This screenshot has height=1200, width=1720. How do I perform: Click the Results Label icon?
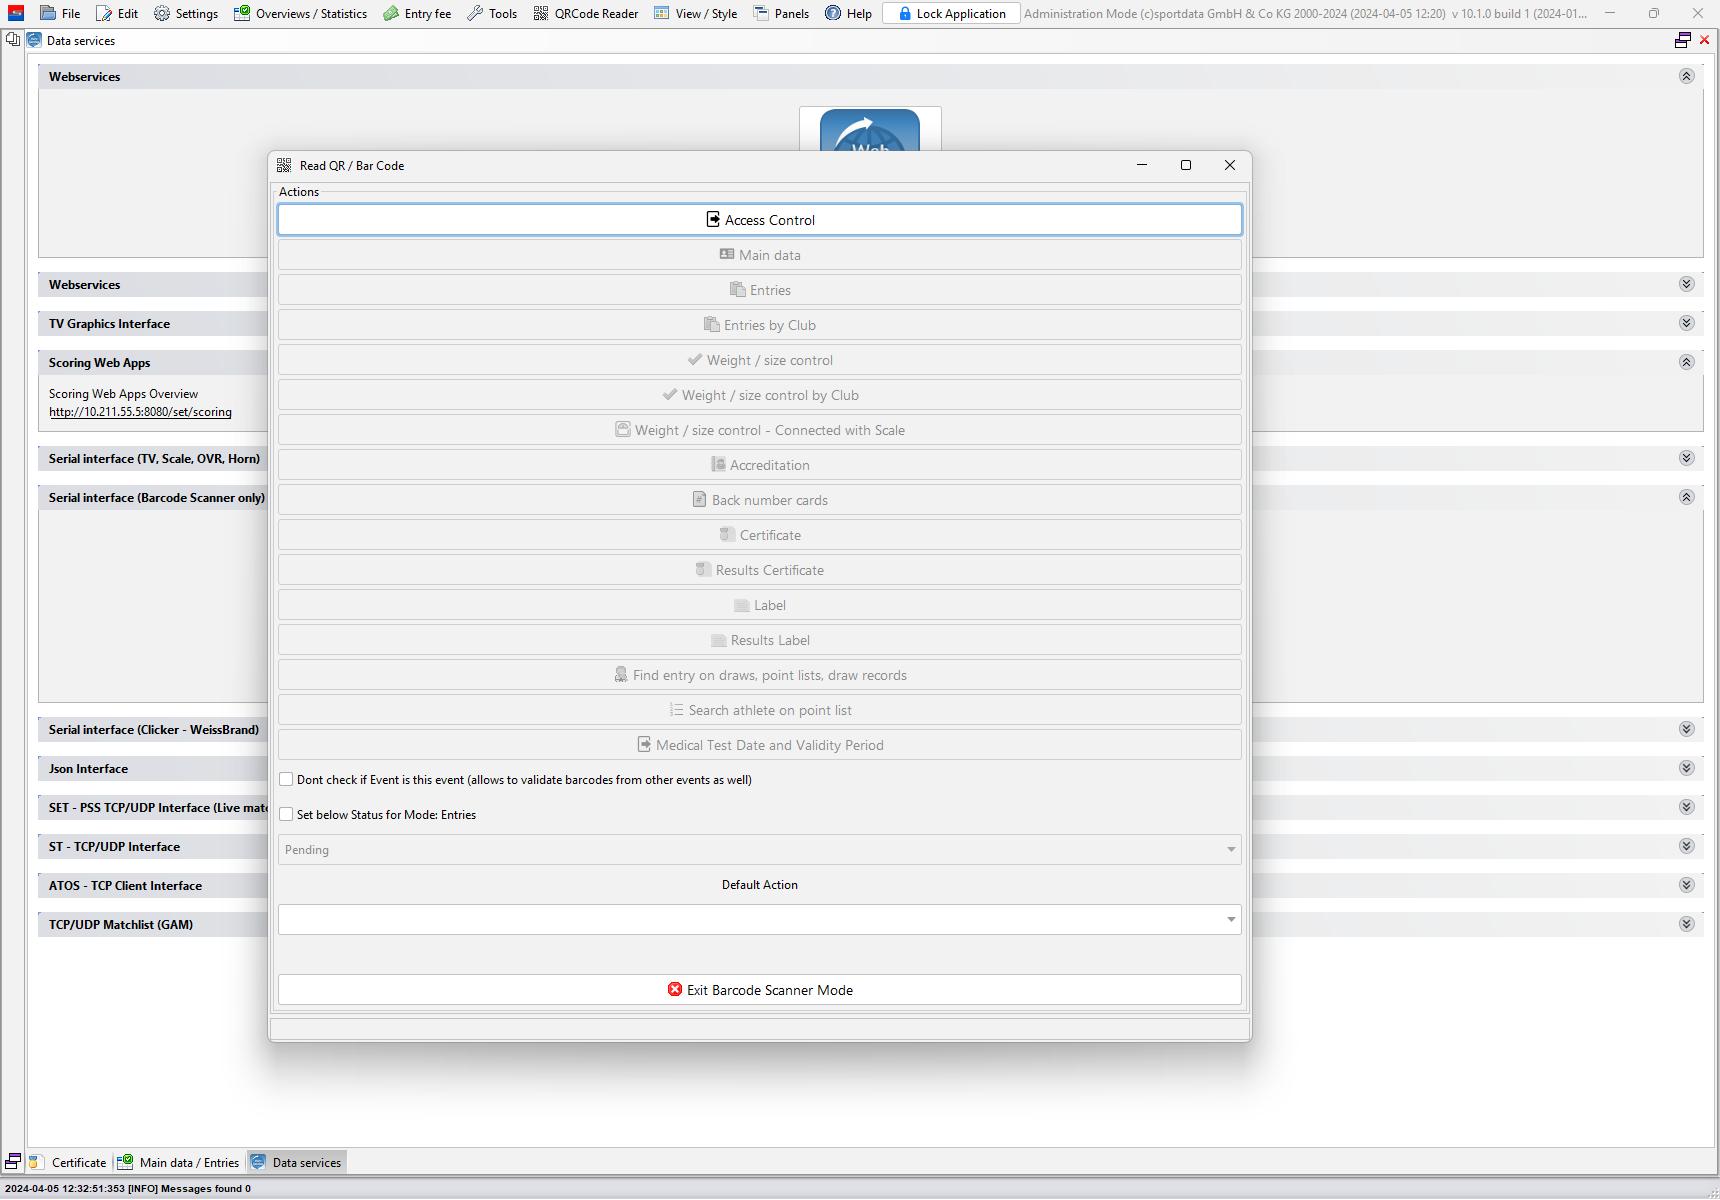click(719, 639)
